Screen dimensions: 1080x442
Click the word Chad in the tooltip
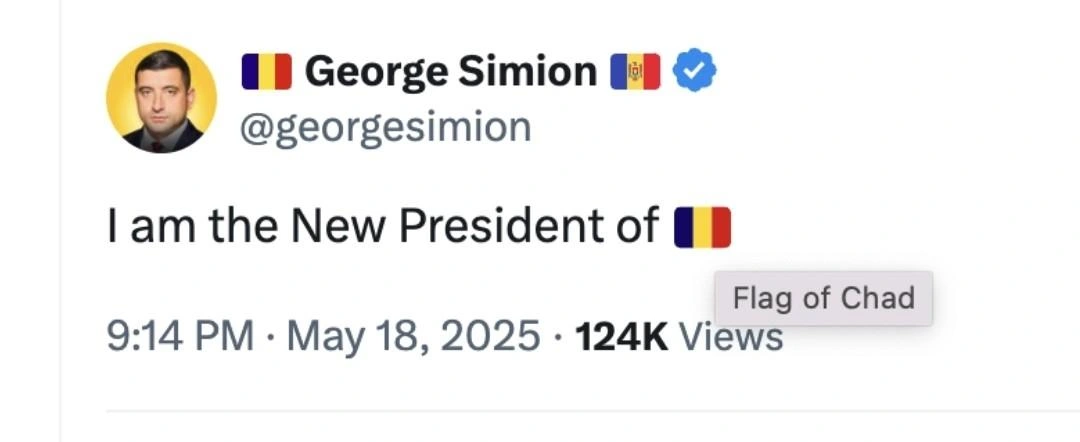click(x=877, y=298)
